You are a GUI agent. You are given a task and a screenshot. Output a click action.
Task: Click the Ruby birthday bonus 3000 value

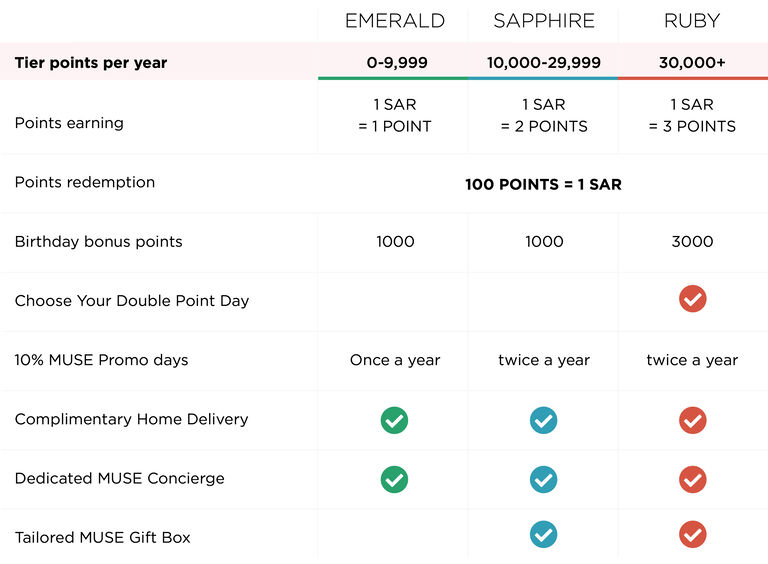(x=692, y=241)
